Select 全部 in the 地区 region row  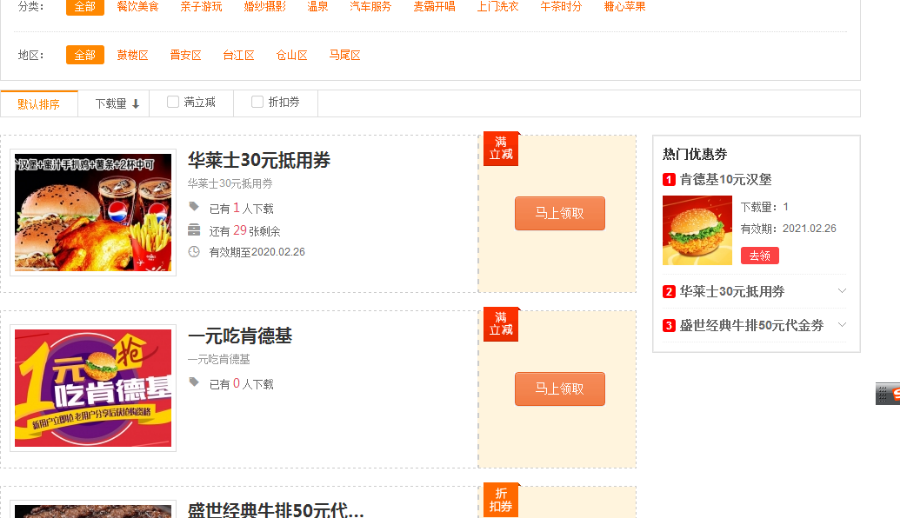85,55
